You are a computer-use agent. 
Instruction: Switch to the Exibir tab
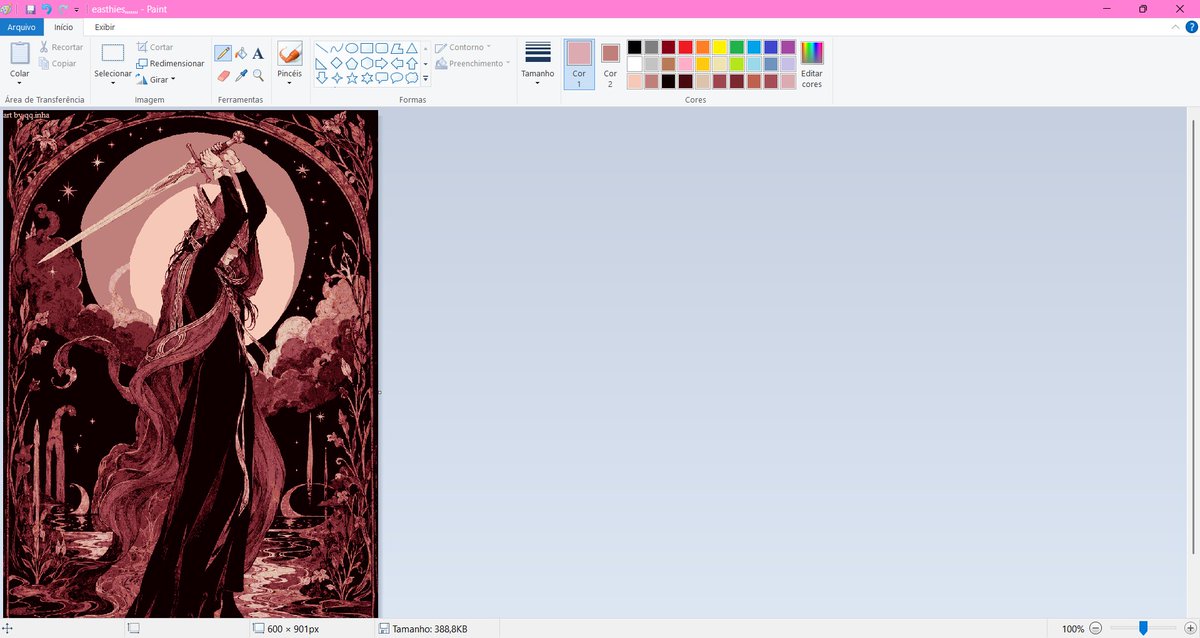104,27
